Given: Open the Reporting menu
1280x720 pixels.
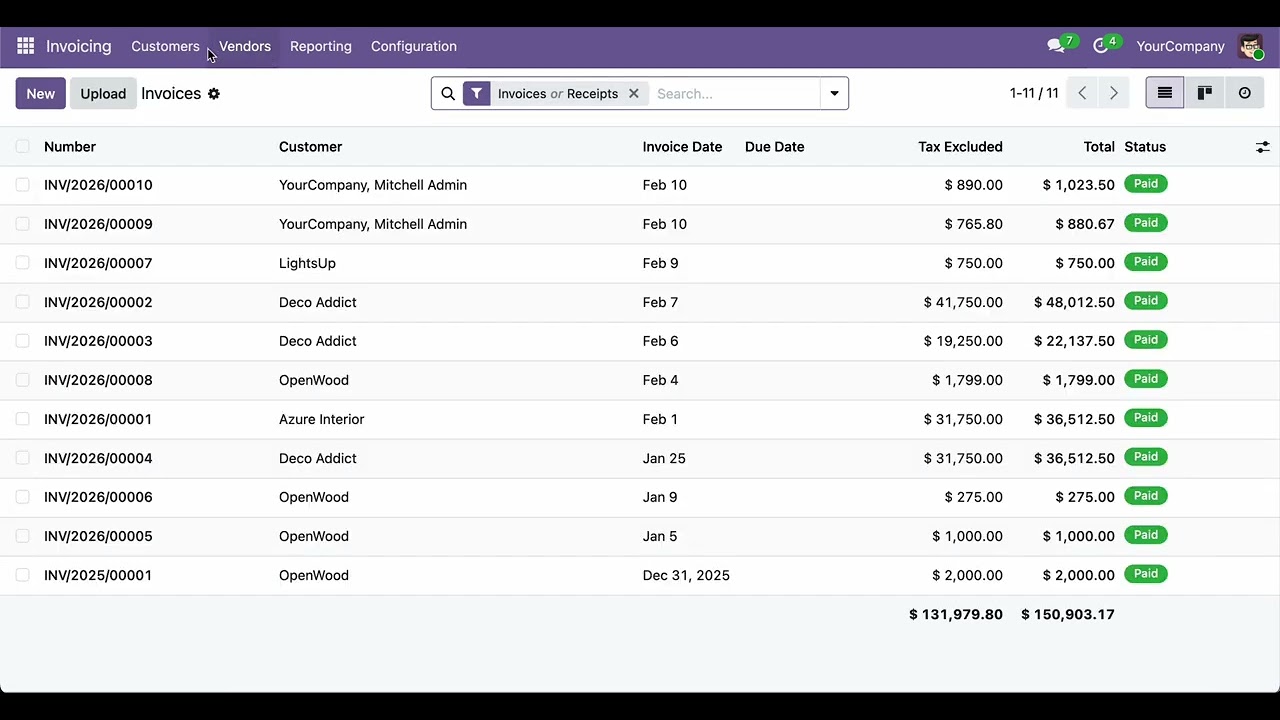Looking at the screenshot, I should click(x=321, y=46).
